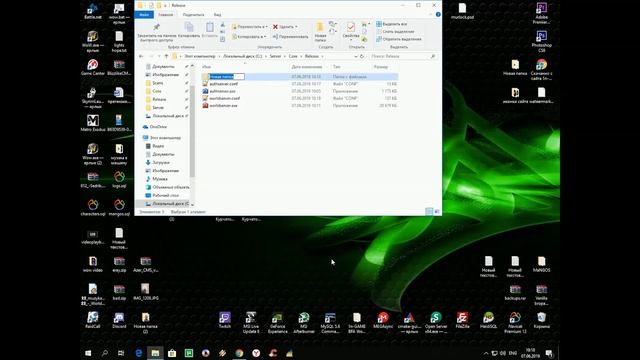
Task: Launch GeForce Experience desktop shortcut
Action: point(278,322)
